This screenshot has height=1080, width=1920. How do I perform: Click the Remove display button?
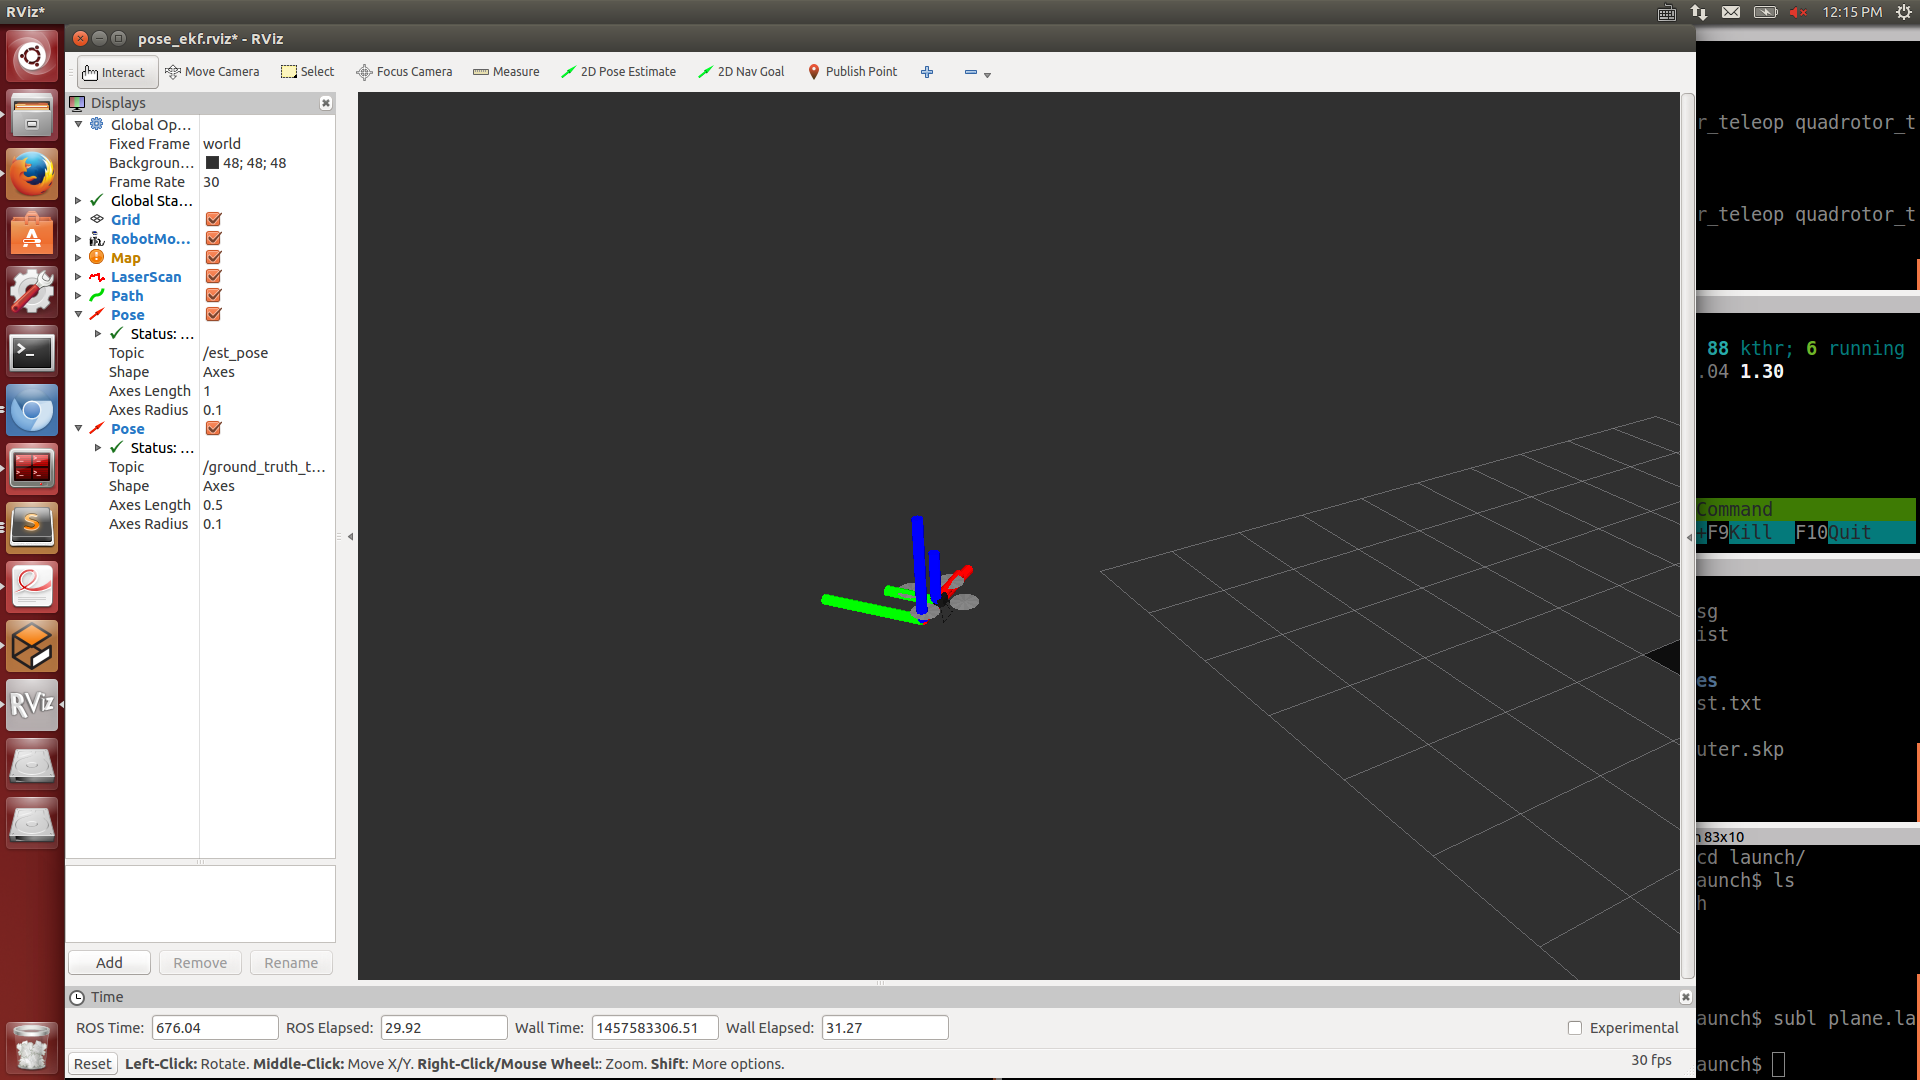pyautogui.click(x=200, y=963)
